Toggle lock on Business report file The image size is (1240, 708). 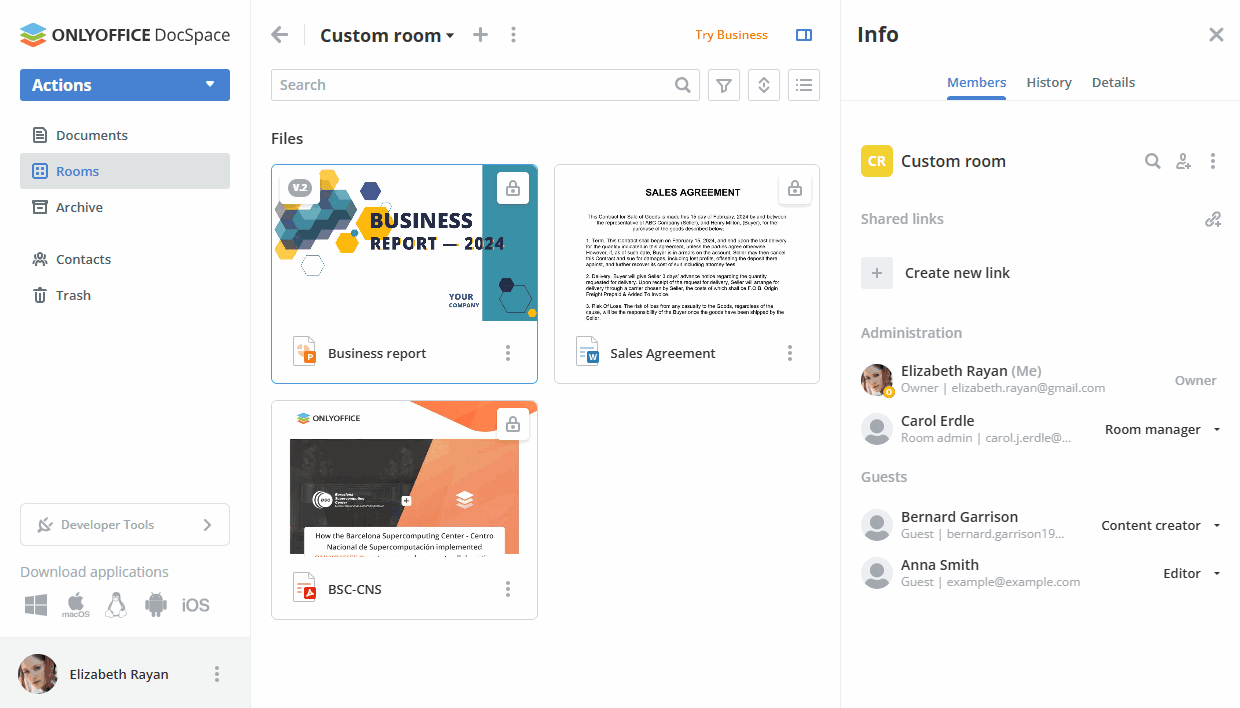(x=512, y=188)
